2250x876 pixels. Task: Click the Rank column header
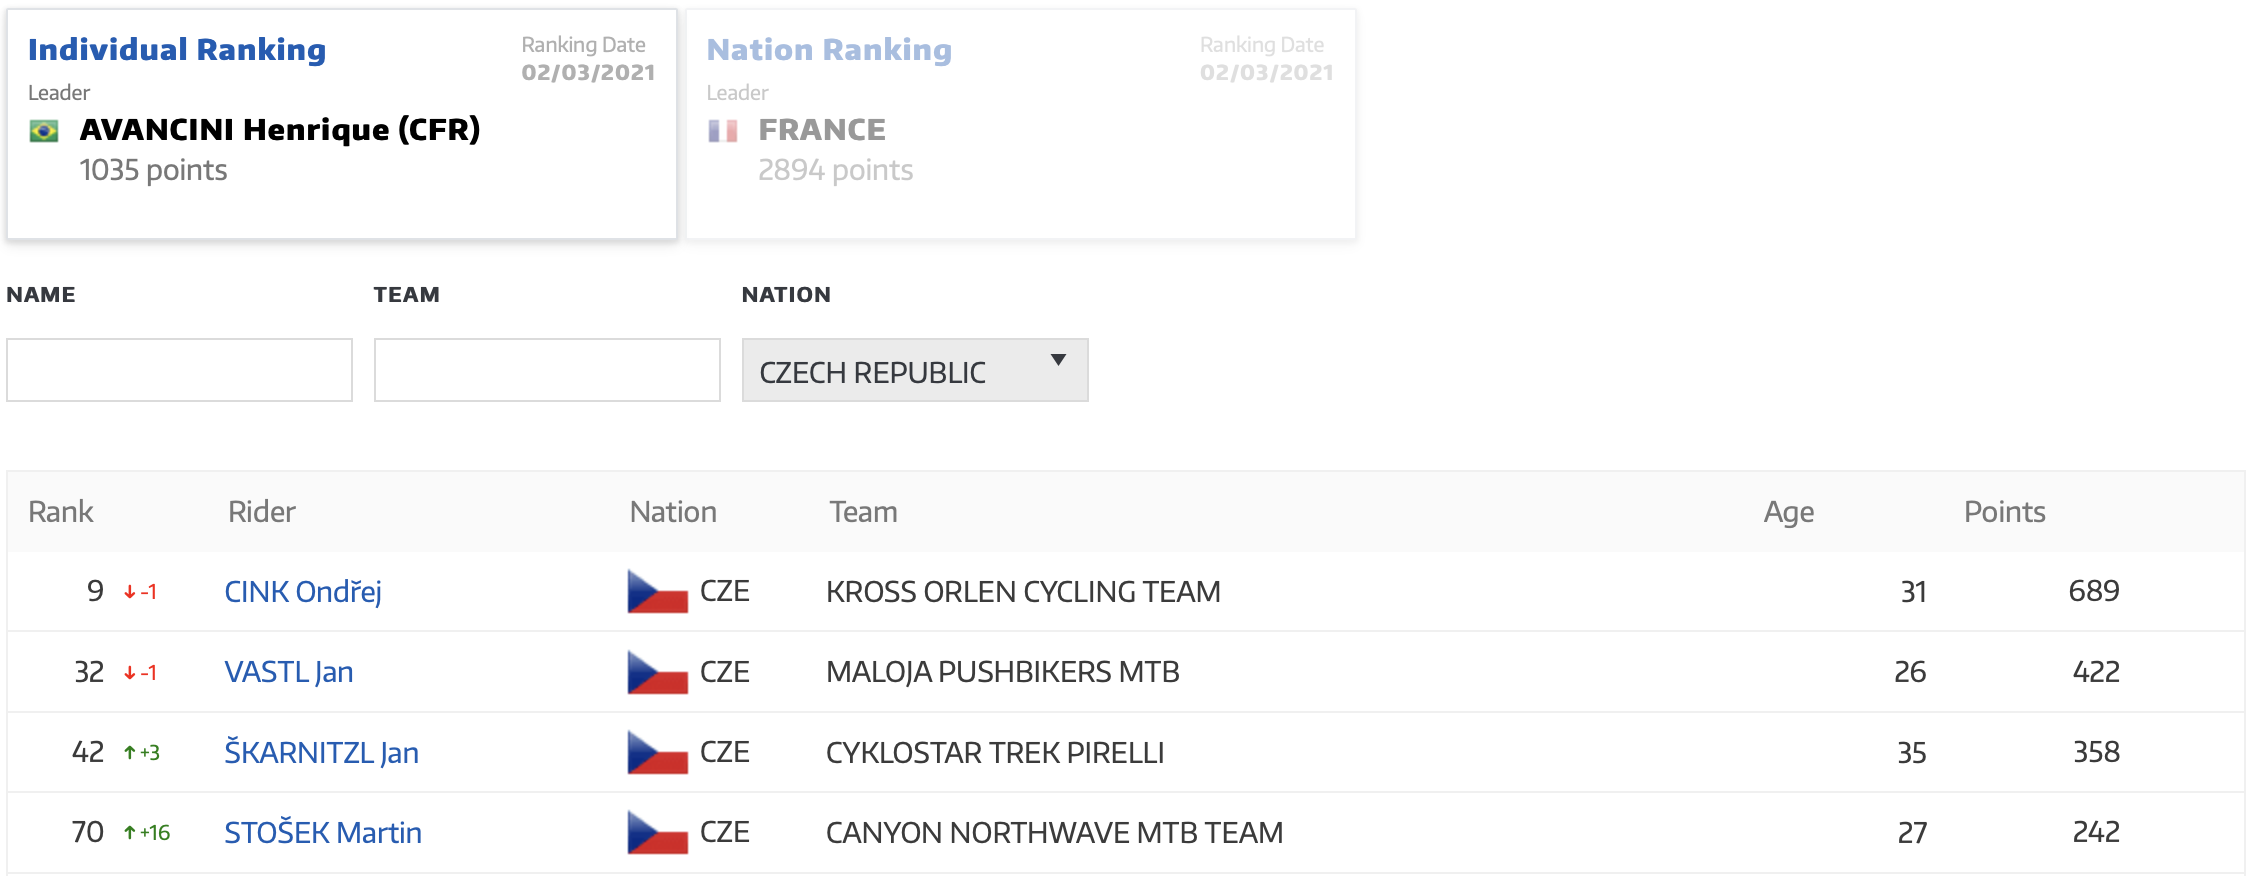pos(60,512)
